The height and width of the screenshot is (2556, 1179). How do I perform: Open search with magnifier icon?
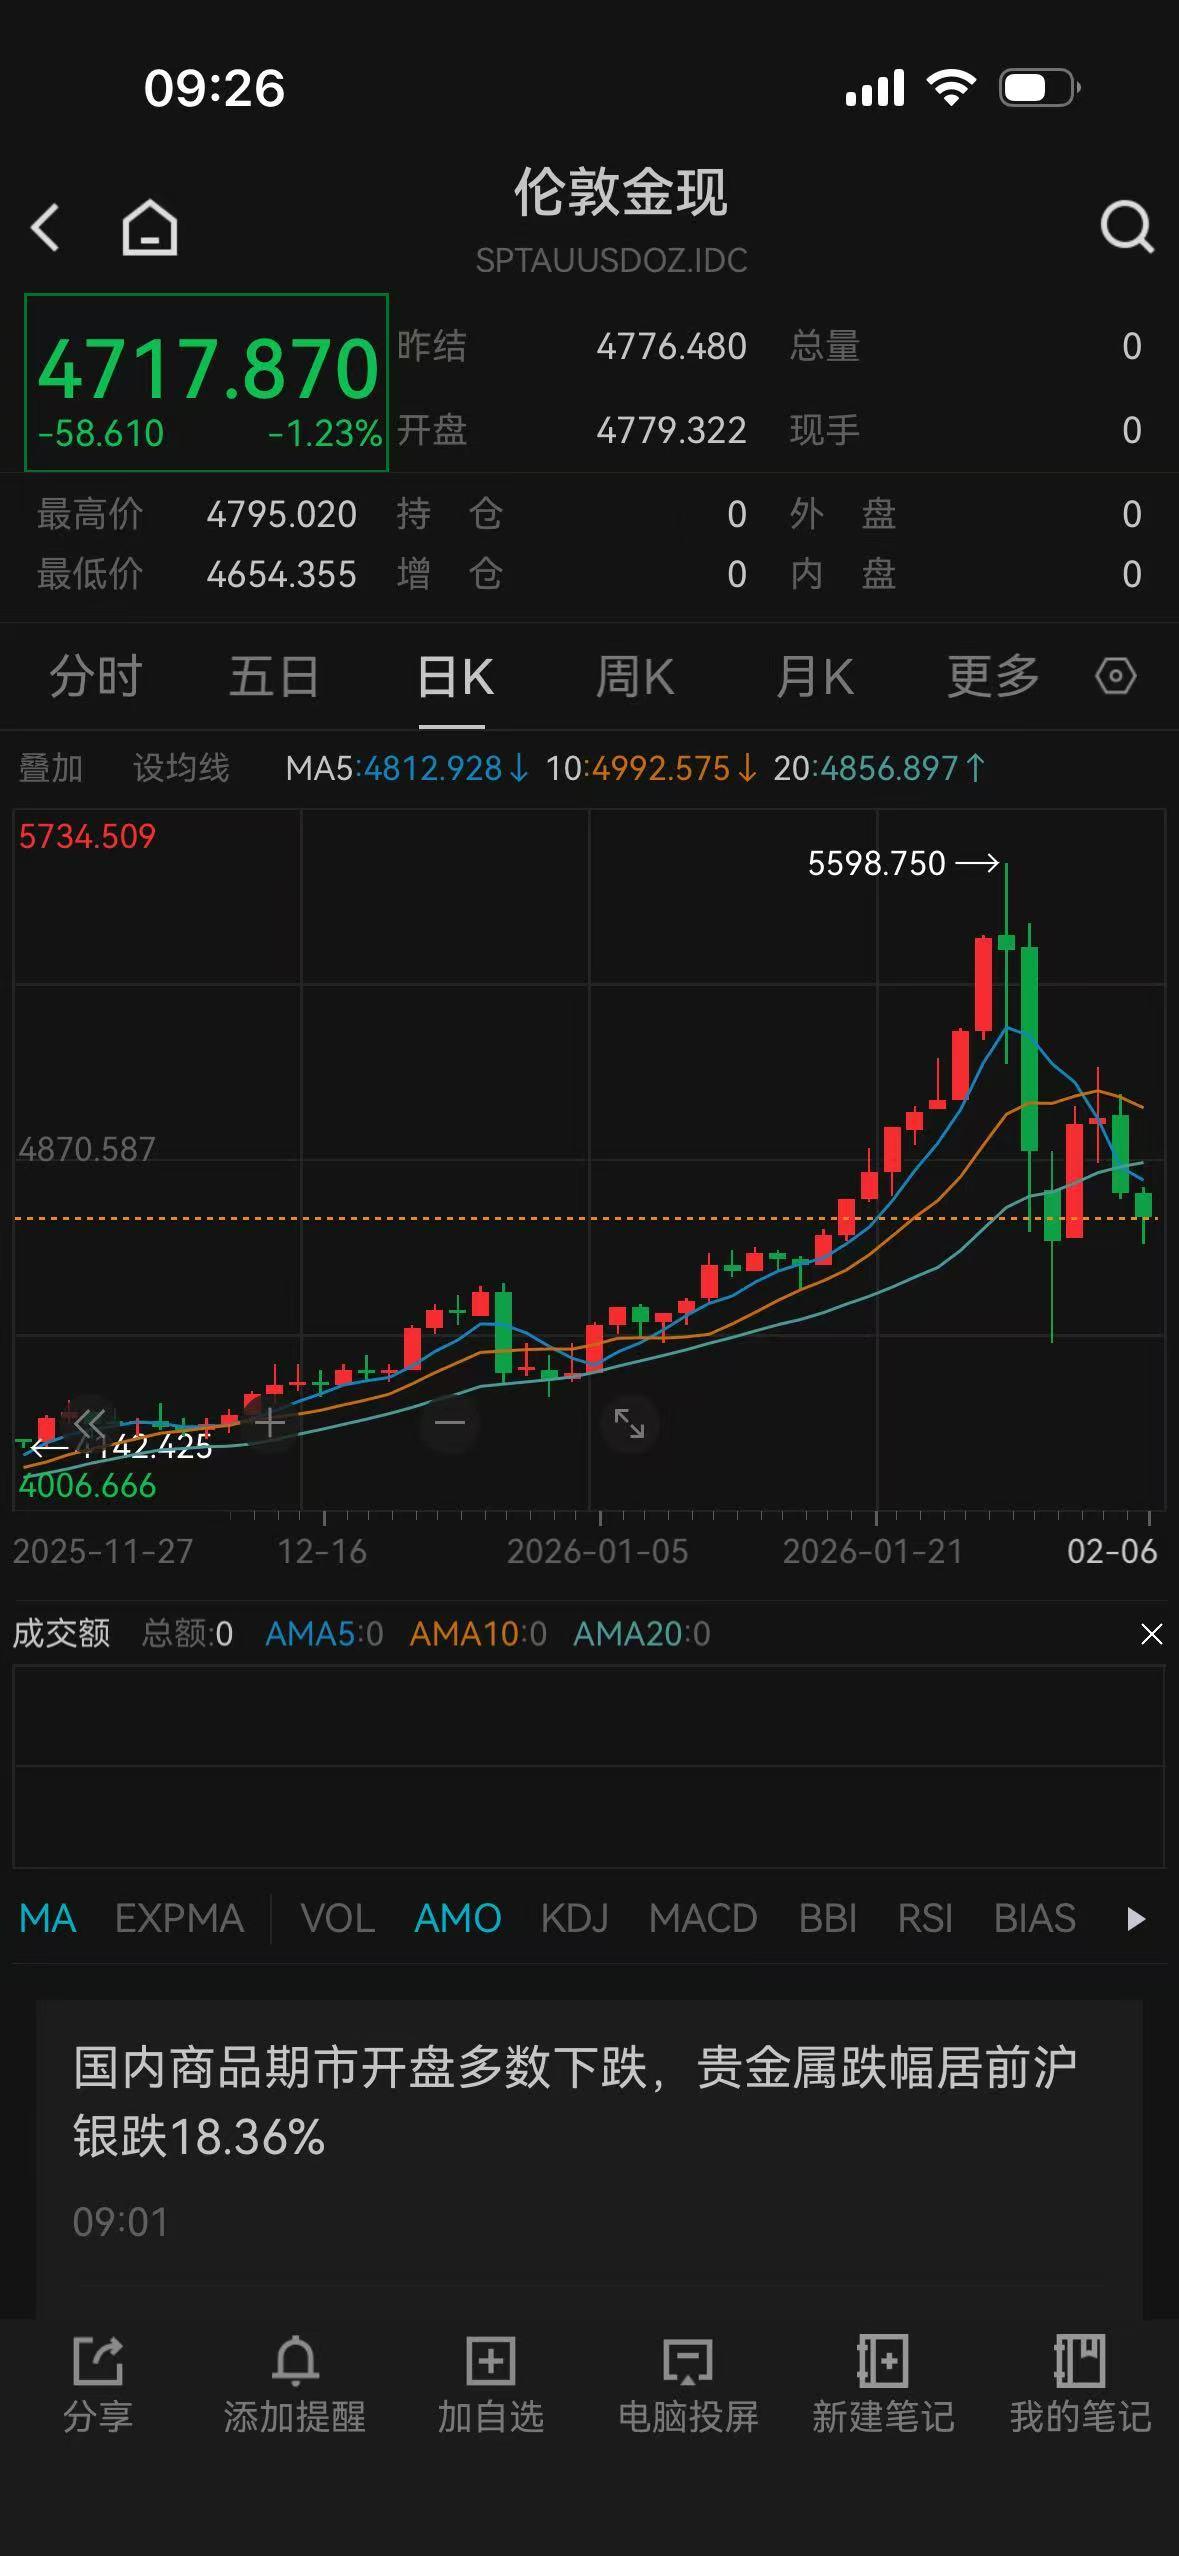(1126, 228)
